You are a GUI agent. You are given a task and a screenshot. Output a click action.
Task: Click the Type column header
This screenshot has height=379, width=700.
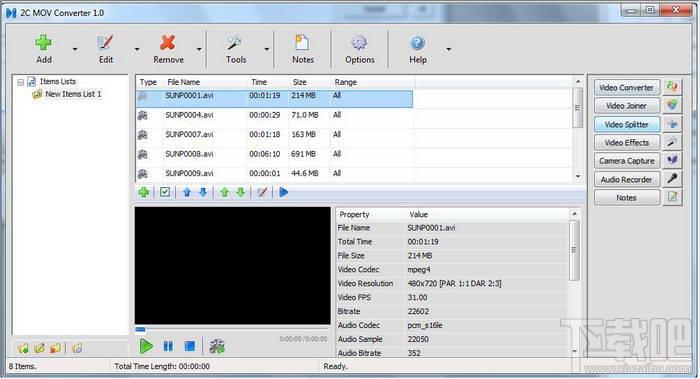point(148,82)
